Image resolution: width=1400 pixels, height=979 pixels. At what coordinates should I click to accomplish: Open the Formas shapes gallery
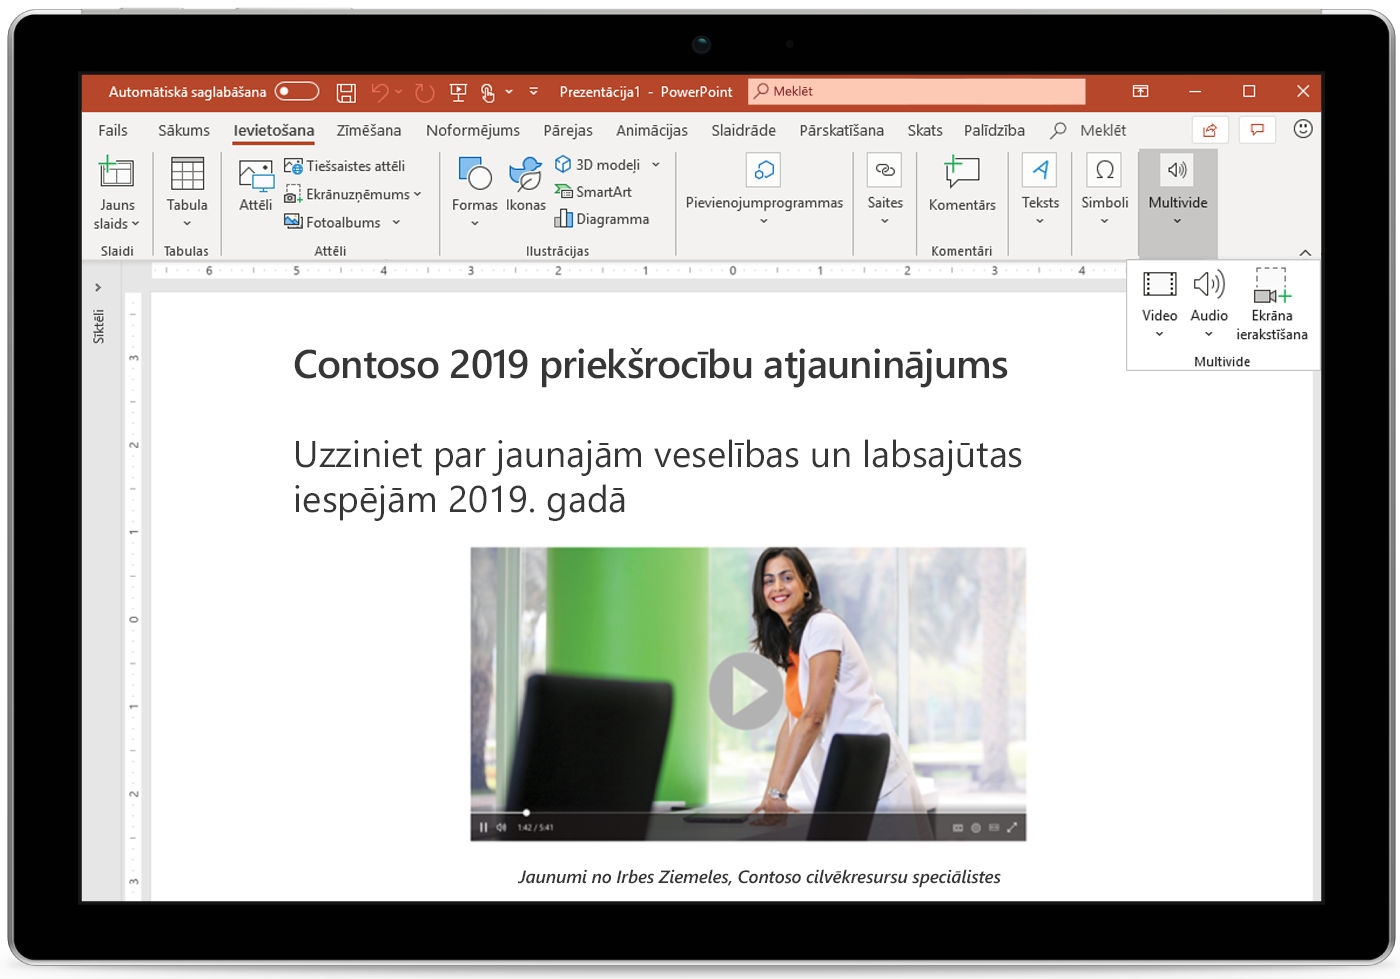[474, 192]
